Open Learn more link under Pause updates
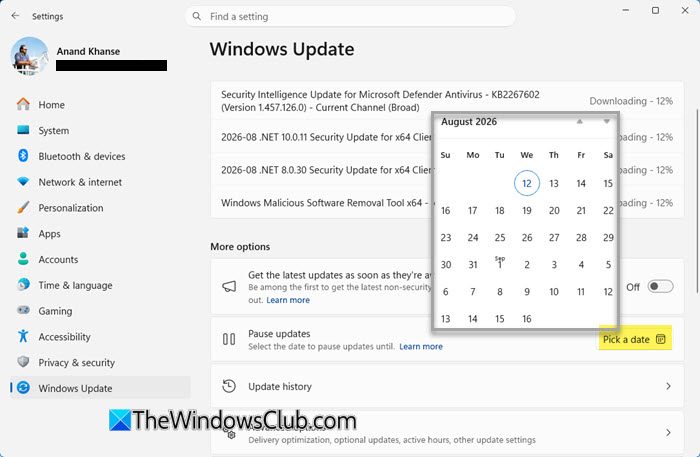Screen dimensions: 700x457 click(421, 346)
